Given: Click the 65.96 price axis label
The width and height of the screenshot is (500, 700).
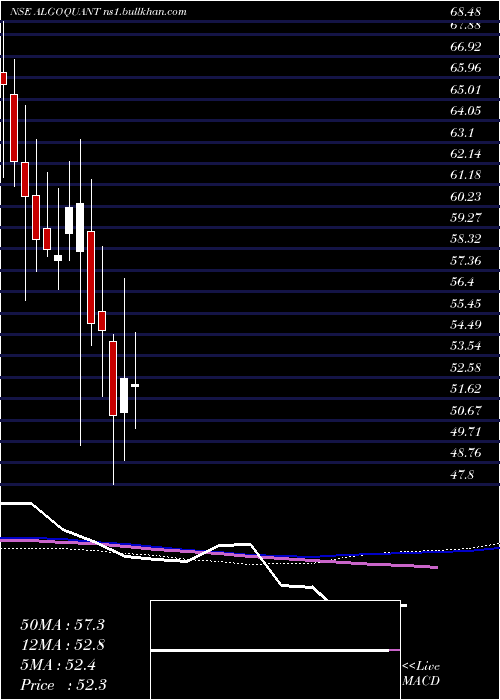Looking at the screenshot, I should [466, 68].
